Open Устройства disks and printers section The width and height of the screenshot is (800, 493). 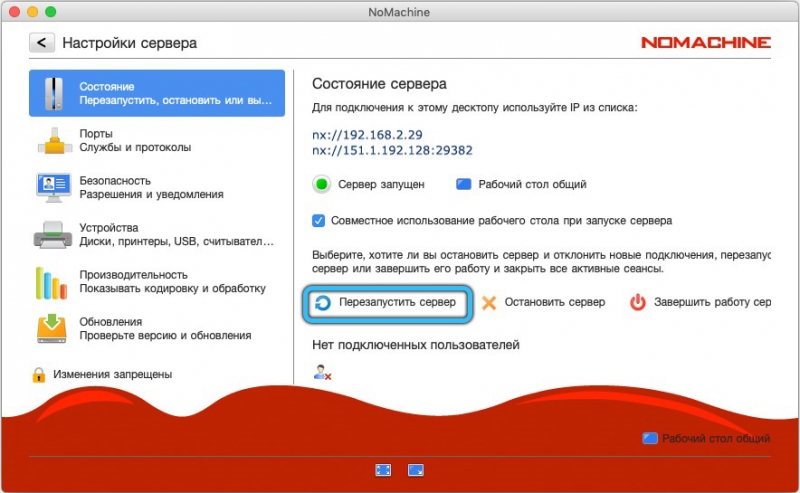tap(157, 234)
